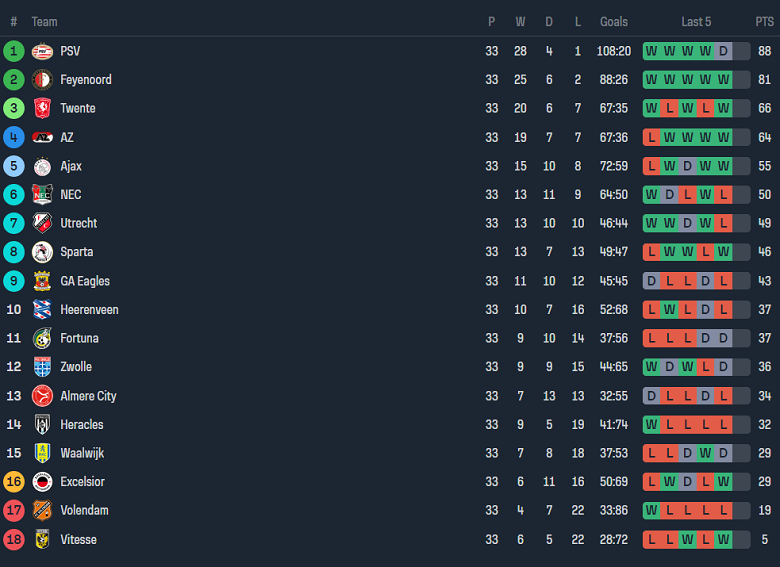The width and height of the screenshot is (780, 567).
Task: Click the Volendam club crest icon
Action: 42,510
